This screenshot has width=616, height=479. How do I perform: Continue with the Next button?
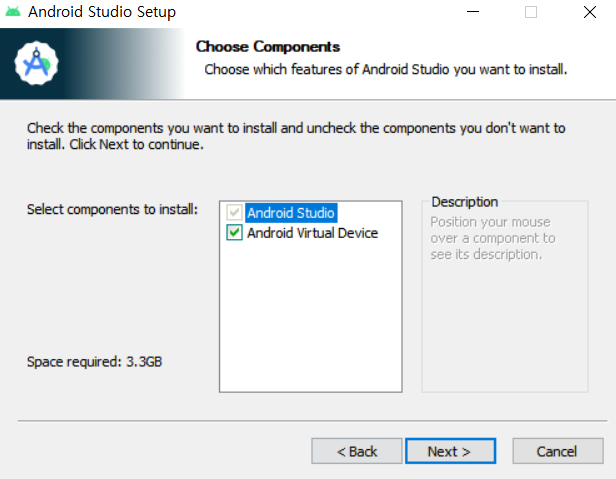tap(450, 451)
